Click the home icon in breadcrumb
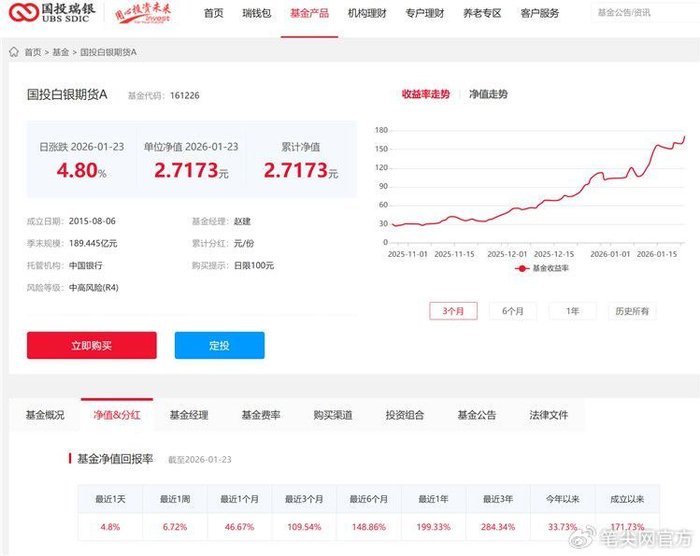Screen dimensions: 700x556 (x=14, y=52)
